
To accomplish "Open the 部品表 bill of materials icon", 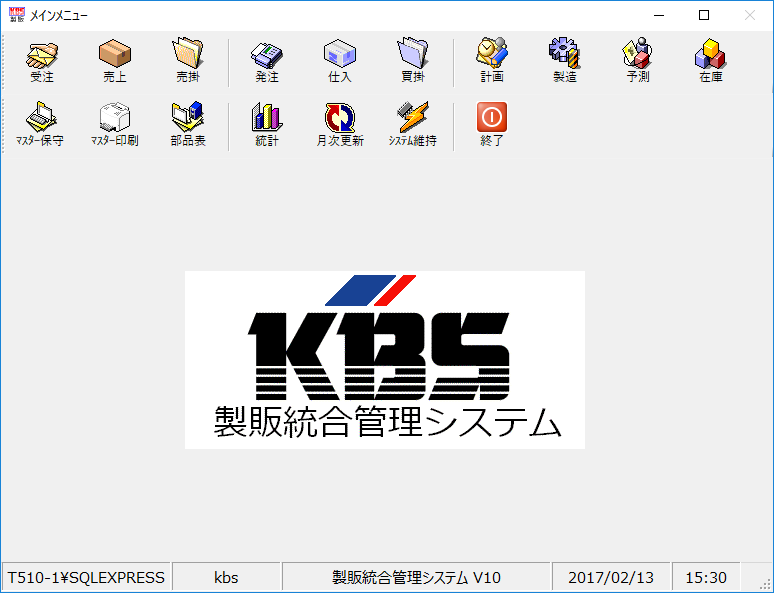I will [x=188, y=125].
